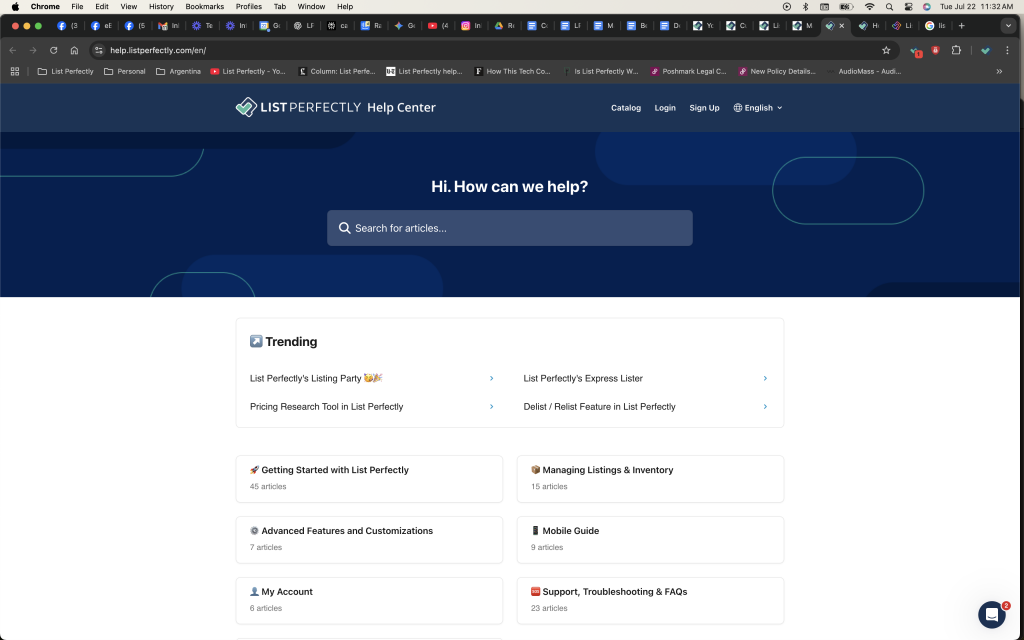Open the Extensions puzzle-piece menu
This screenshot has width=1024, height=640.
[956, 50]
